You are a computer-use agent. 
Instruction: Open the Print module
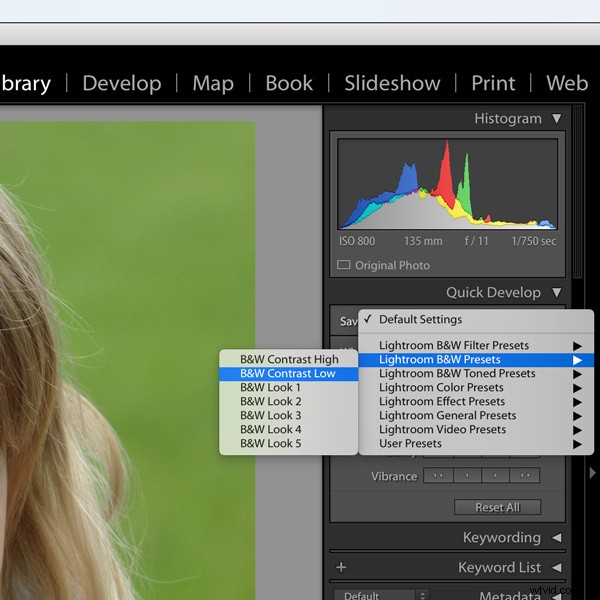(493, 83)
